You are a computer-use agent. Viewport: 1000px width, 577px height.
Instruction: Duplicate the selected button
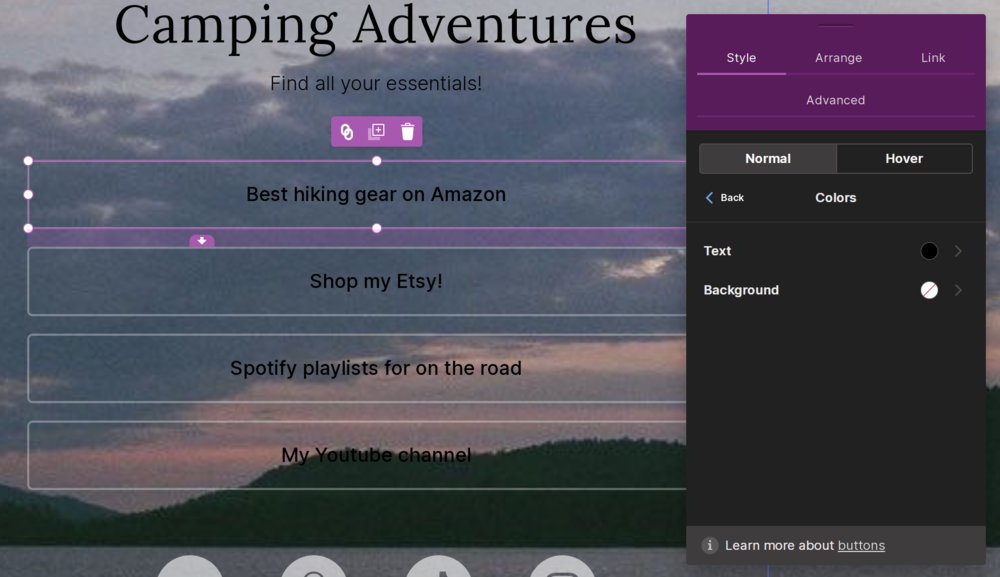376,132
